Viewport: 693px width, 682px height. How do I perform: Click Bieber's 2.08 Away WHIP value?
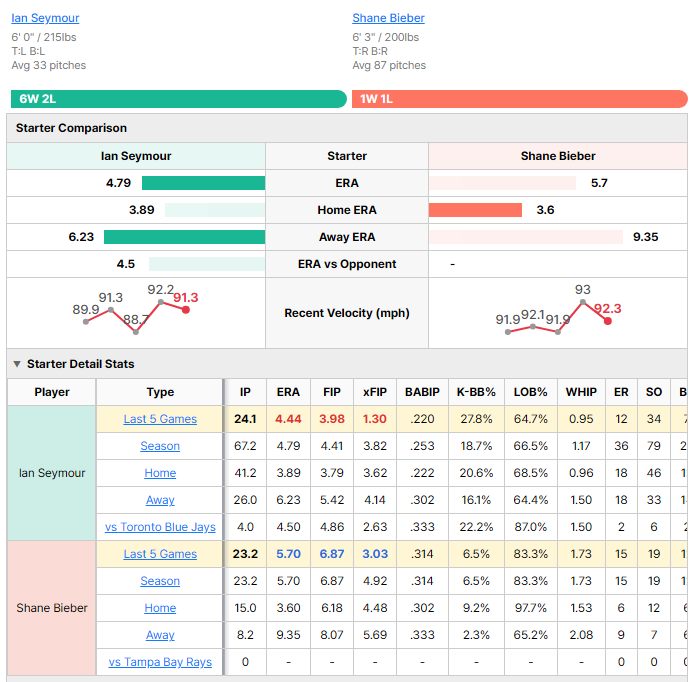pos(581,635)
